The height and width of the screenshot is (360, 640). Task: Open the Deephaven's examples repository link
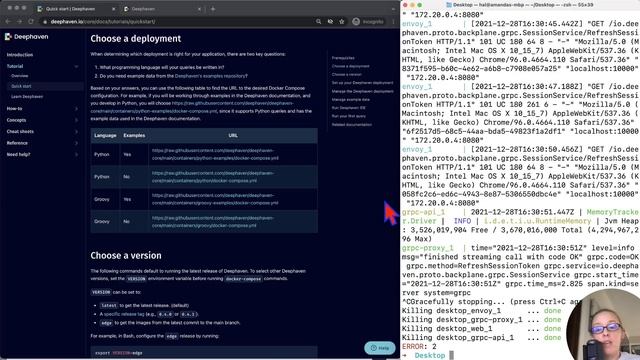pos(210,76)
